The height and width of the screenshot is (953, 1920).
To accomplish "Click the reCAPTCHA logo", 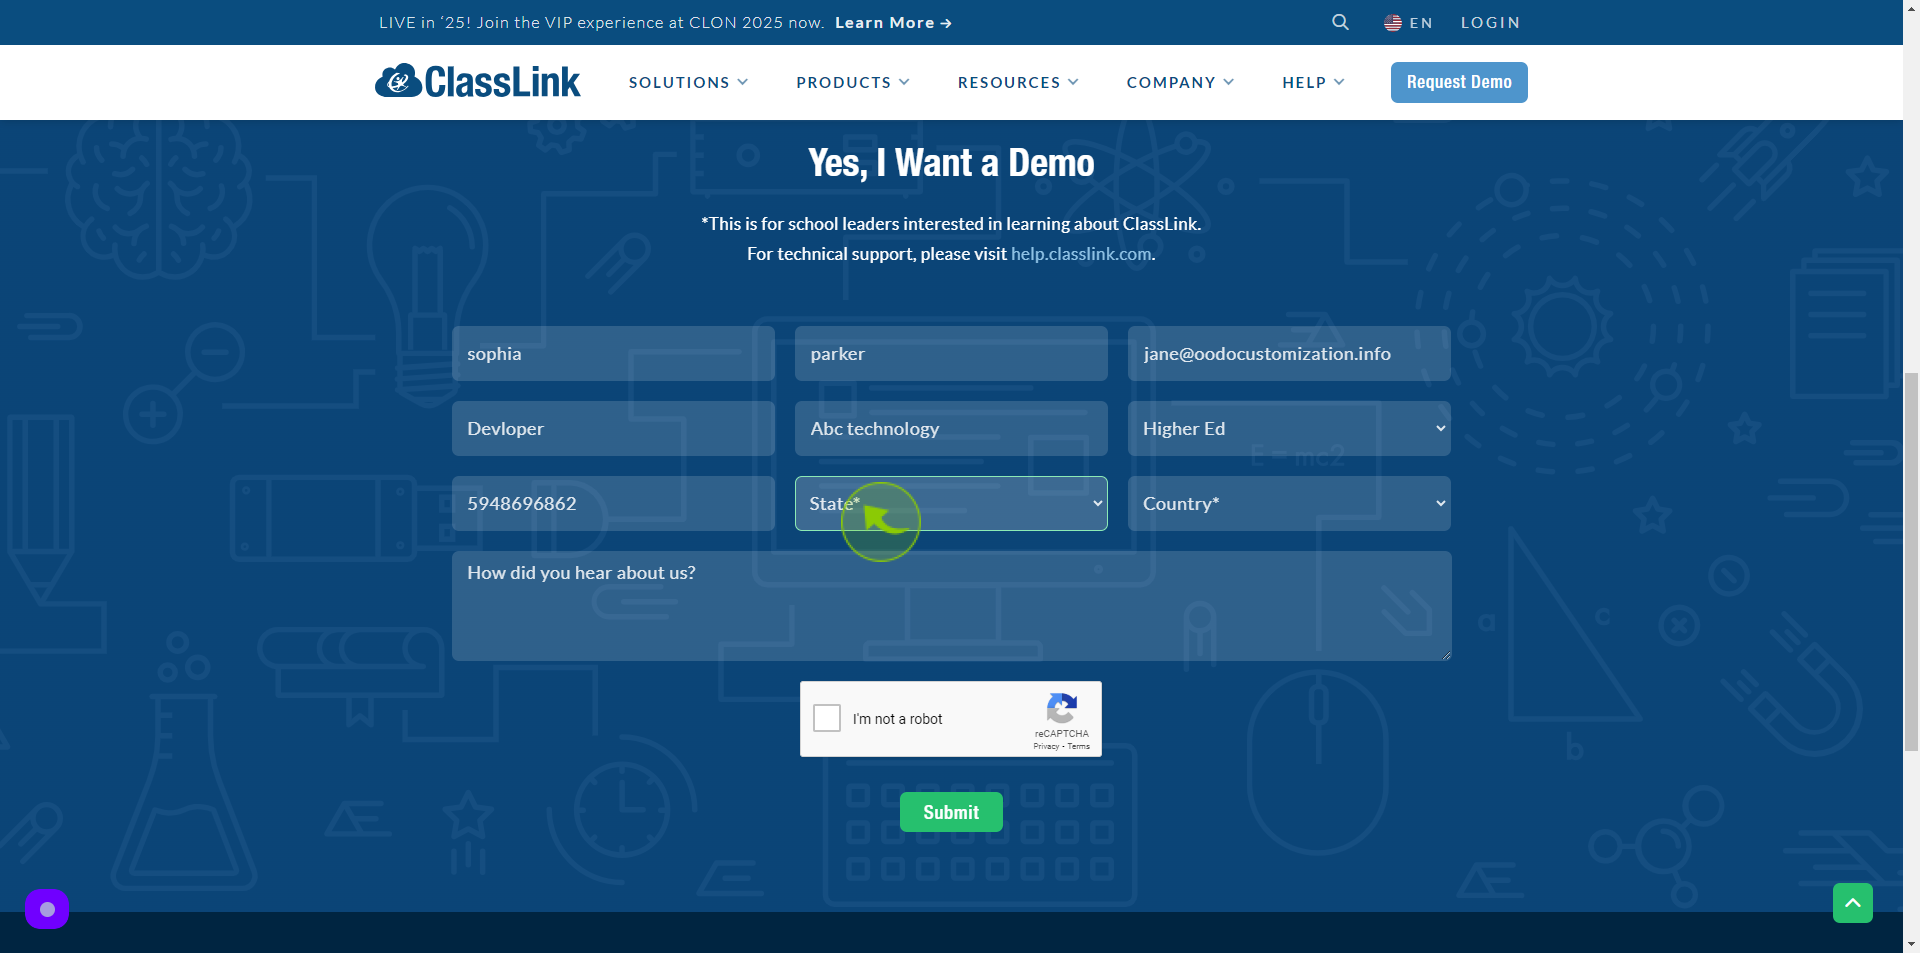I will (1061, 708).
